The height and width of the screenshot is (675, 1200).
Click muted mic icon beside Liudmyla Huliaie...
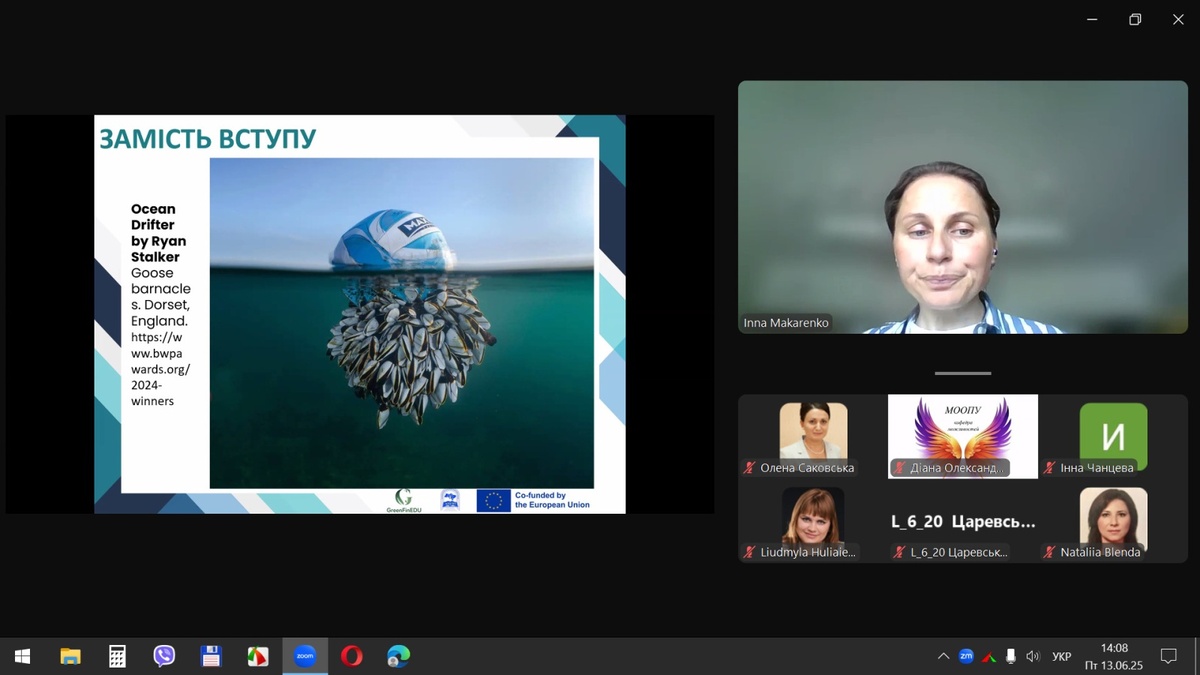coord(749,552)
